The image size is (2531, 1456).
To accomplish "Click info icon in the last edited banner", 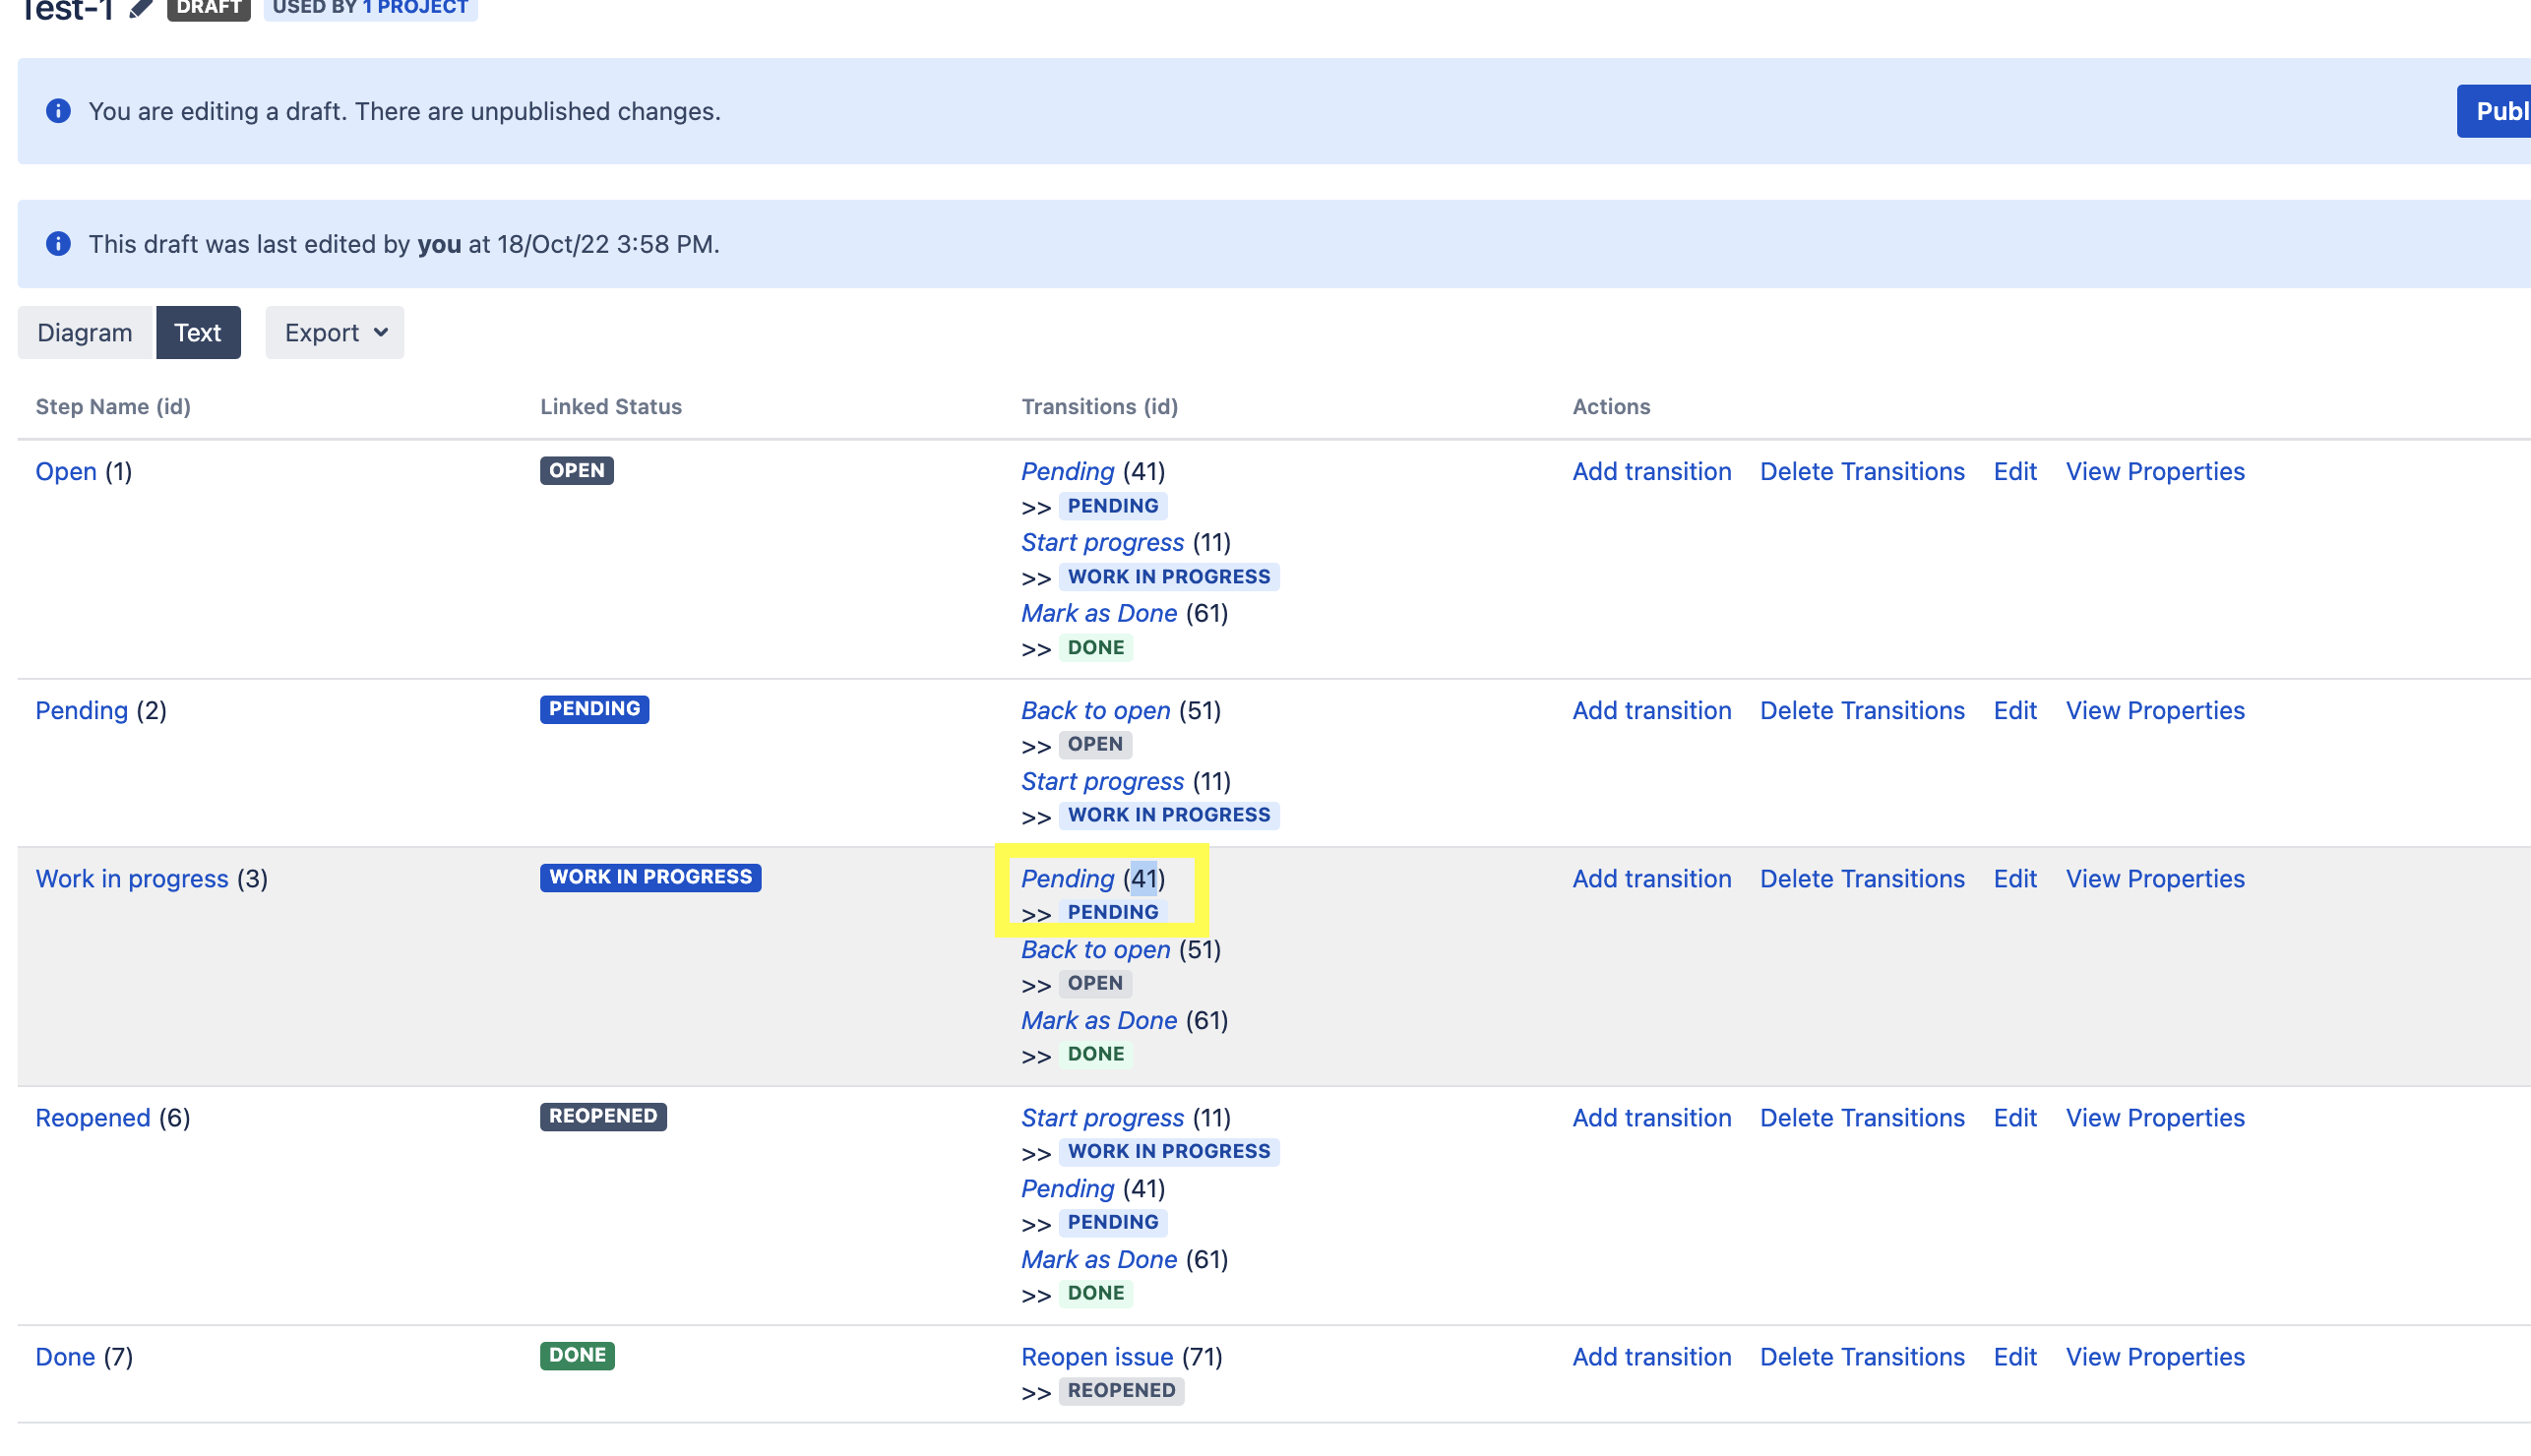I will (x=58, y=244).
